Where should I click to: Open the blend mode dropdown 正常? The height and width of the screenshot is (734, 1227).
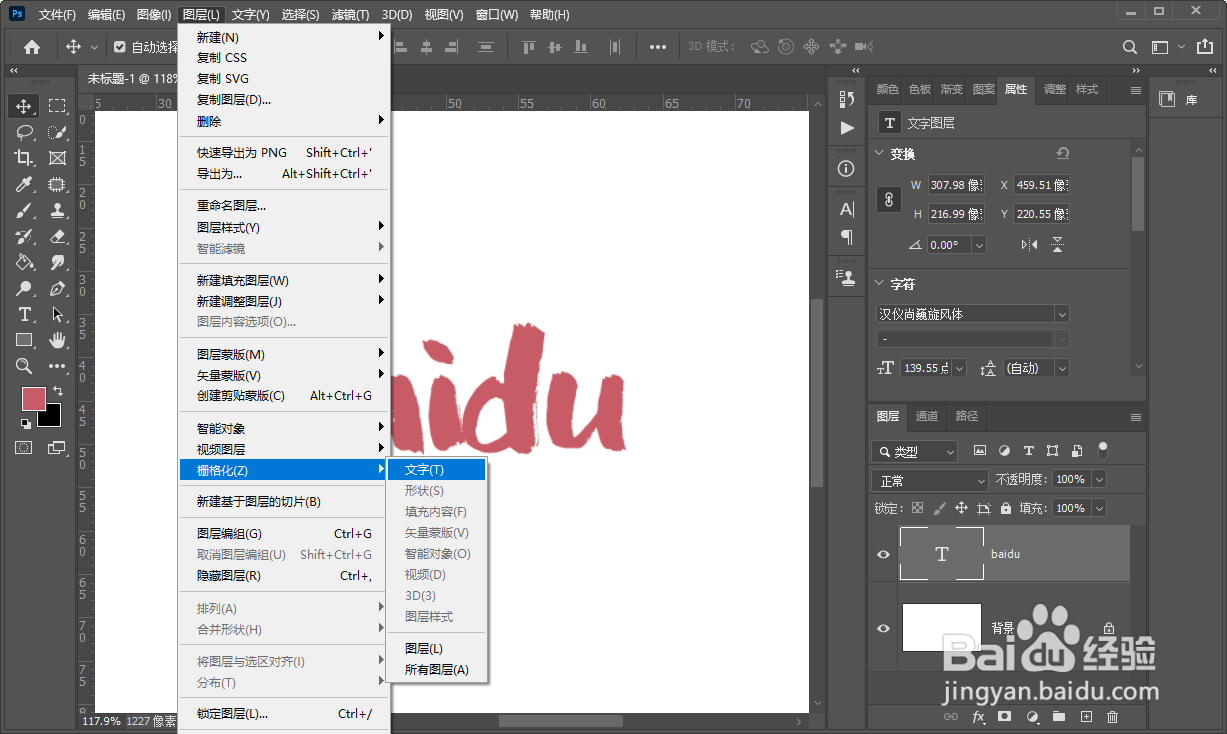(x=931, y=480)
